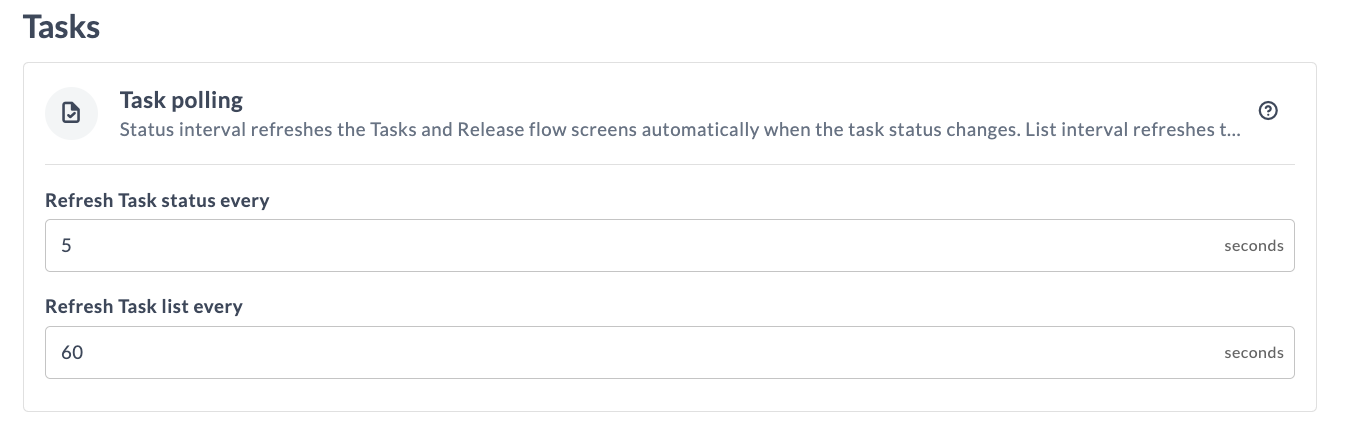Click the Refresh Task status every label
Image resolution: width=1346 pixels, height=434 pixels.
pos(157,200)
